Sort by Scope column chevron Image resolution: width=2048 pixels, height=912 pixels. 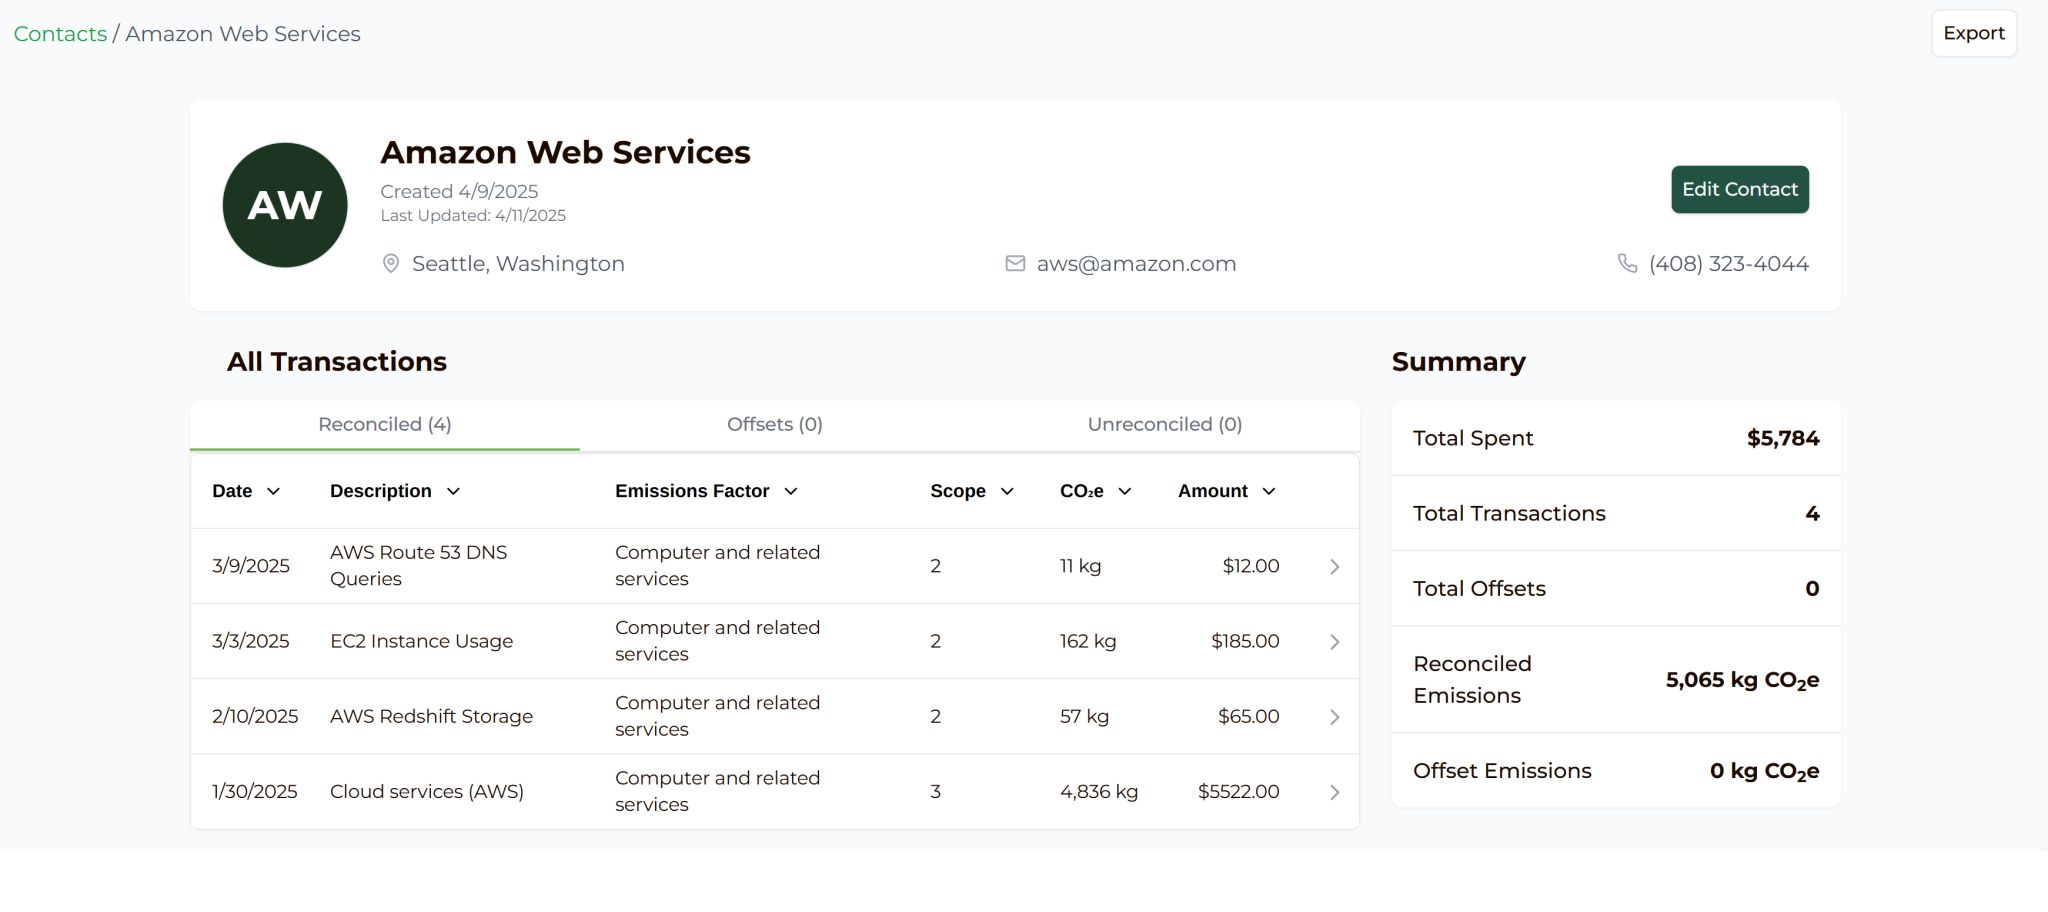1007,492
